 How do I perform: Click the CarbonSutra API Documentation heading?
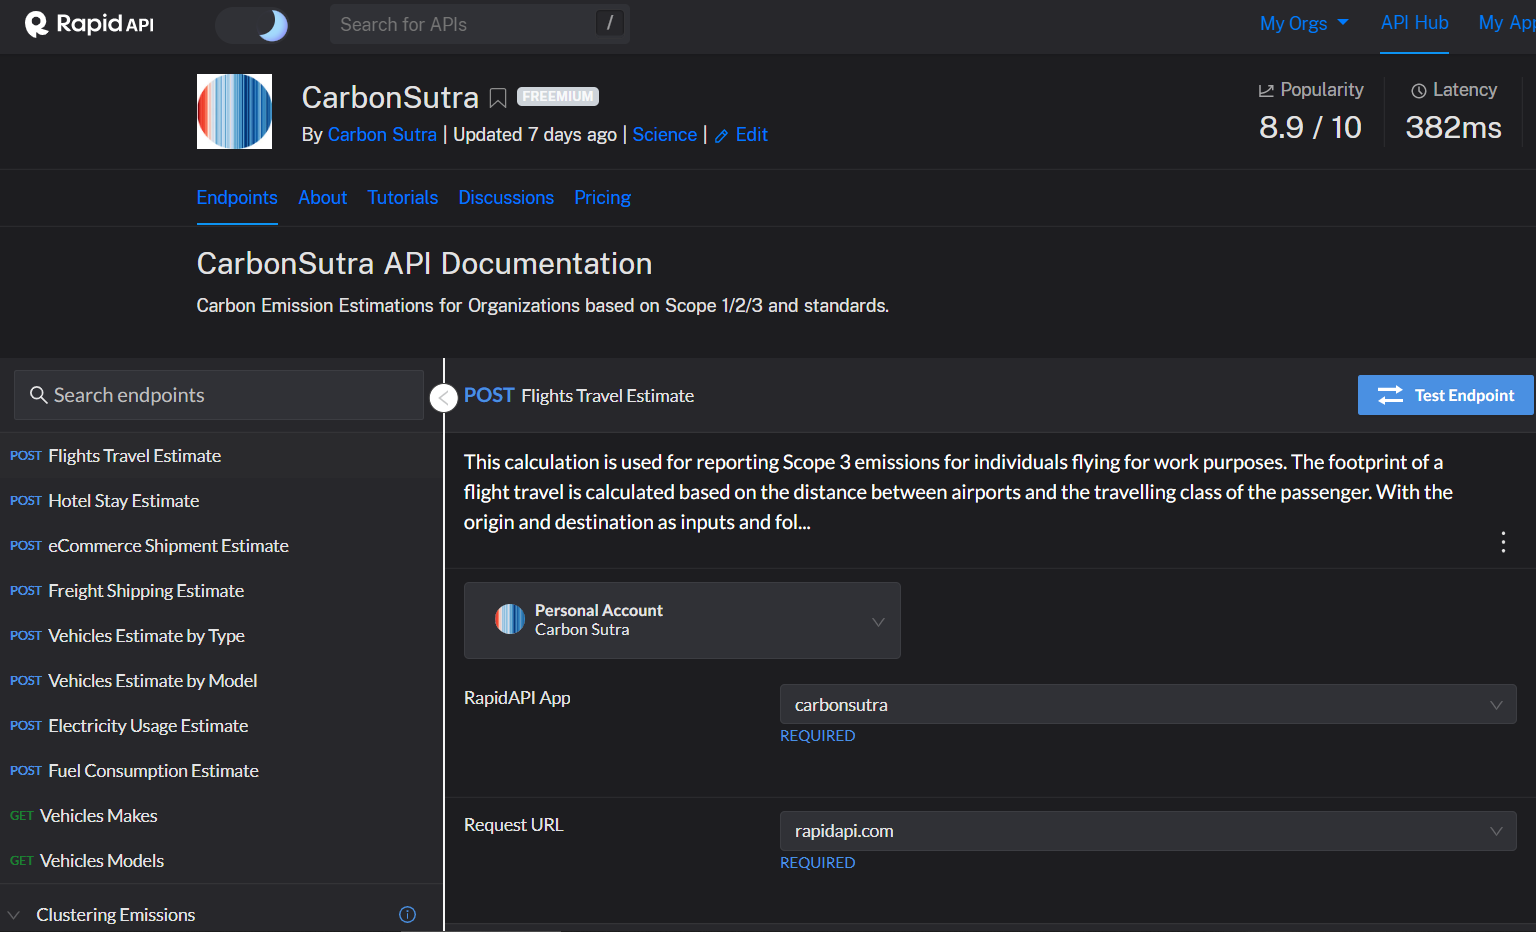point(424,264)
